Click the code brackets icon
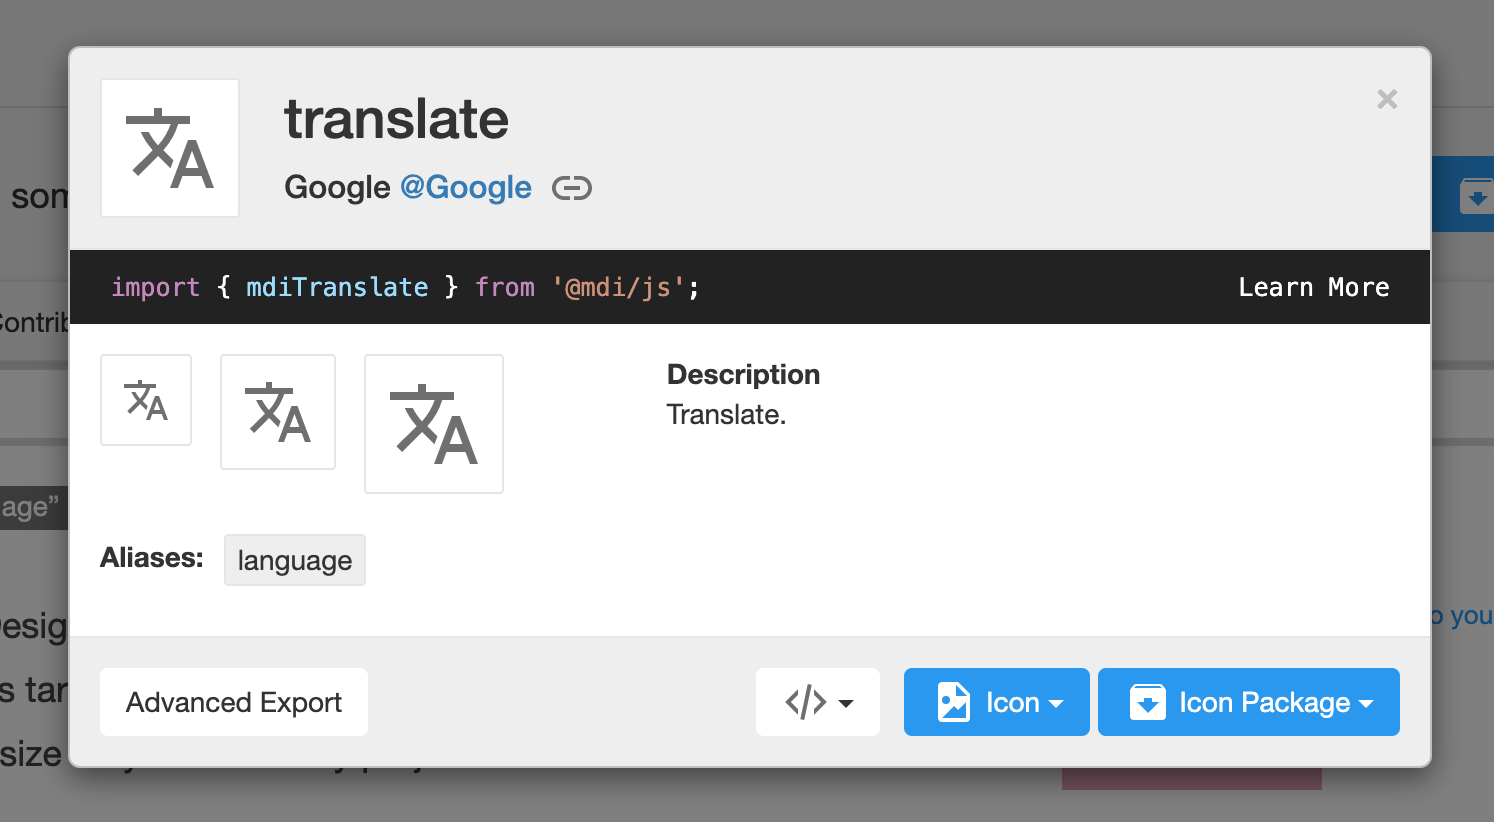 806,702
